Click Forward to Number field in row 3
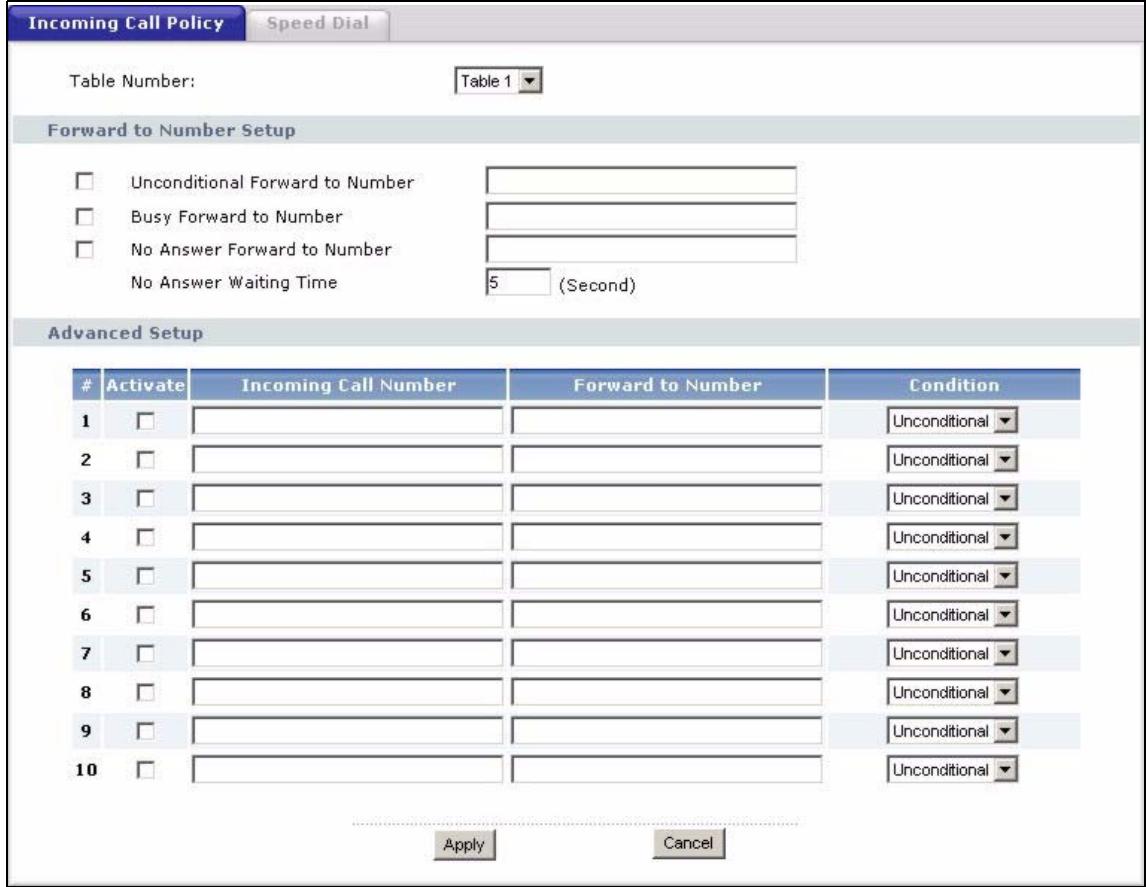This screenshot has height=887, width=1148. pyautogui.click(x=667, y=498)
